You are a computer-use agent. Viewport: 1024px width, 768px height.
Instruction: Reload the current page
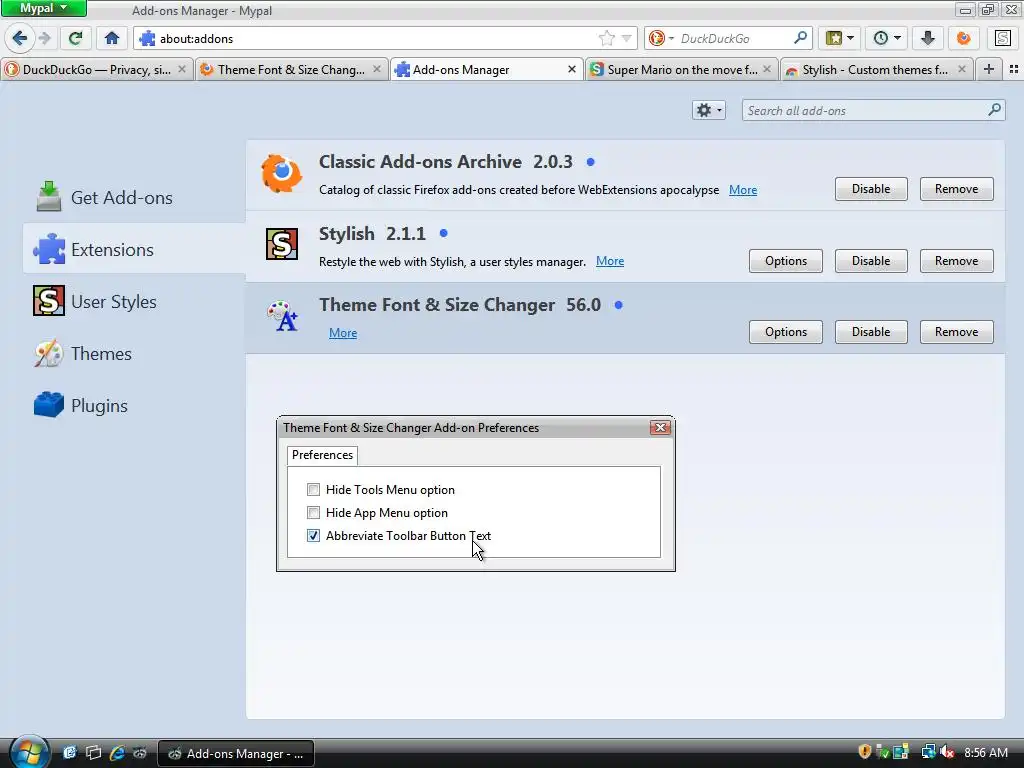pos(75,38)
